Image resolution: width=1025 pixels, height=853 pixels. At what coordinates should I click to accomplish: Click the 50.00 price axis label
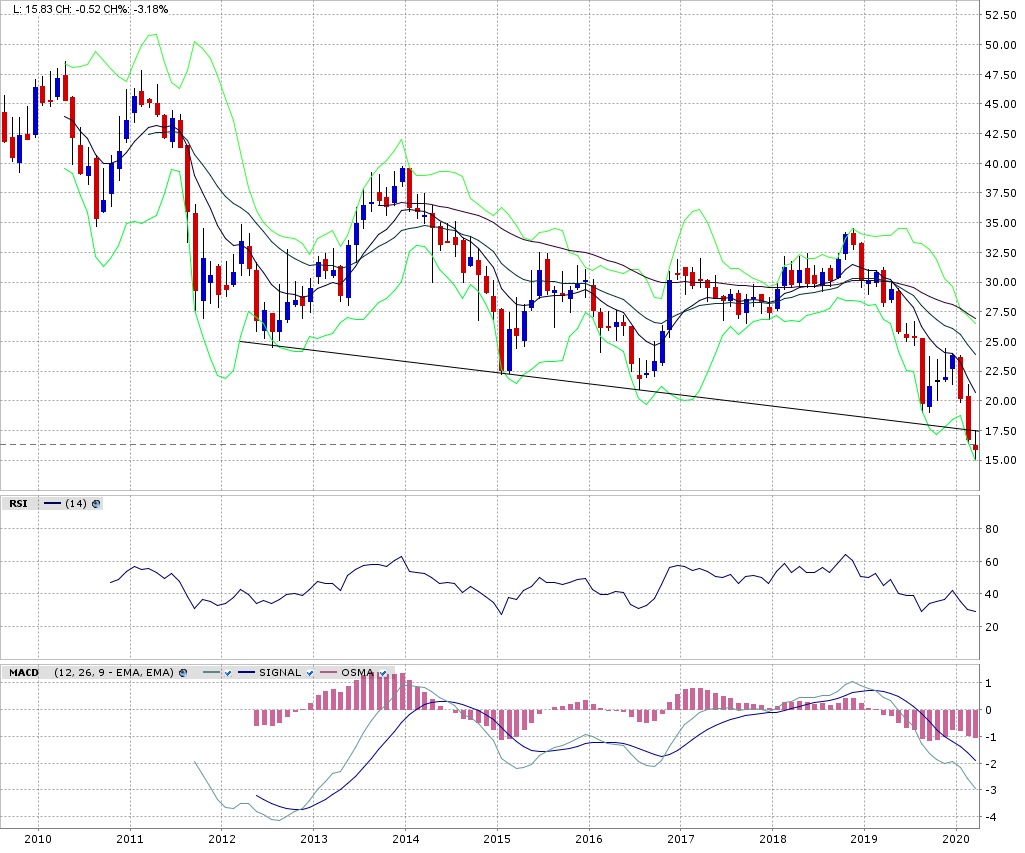(x=1001, y=45)
